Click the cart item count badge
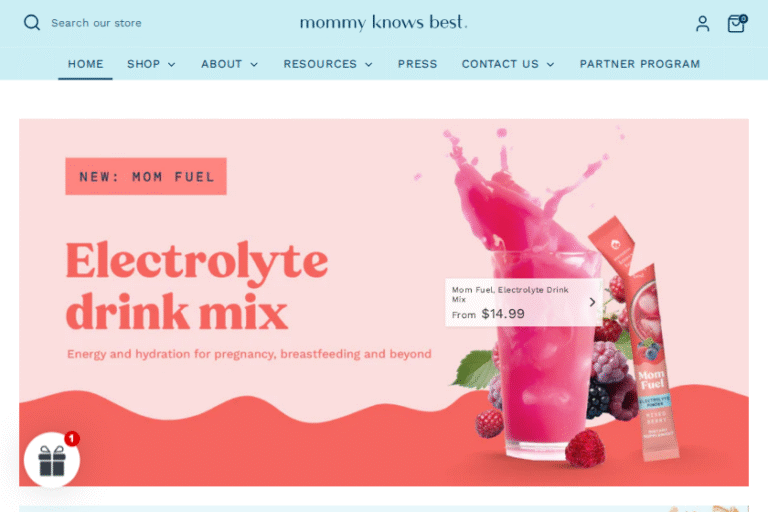 [743, 19]
